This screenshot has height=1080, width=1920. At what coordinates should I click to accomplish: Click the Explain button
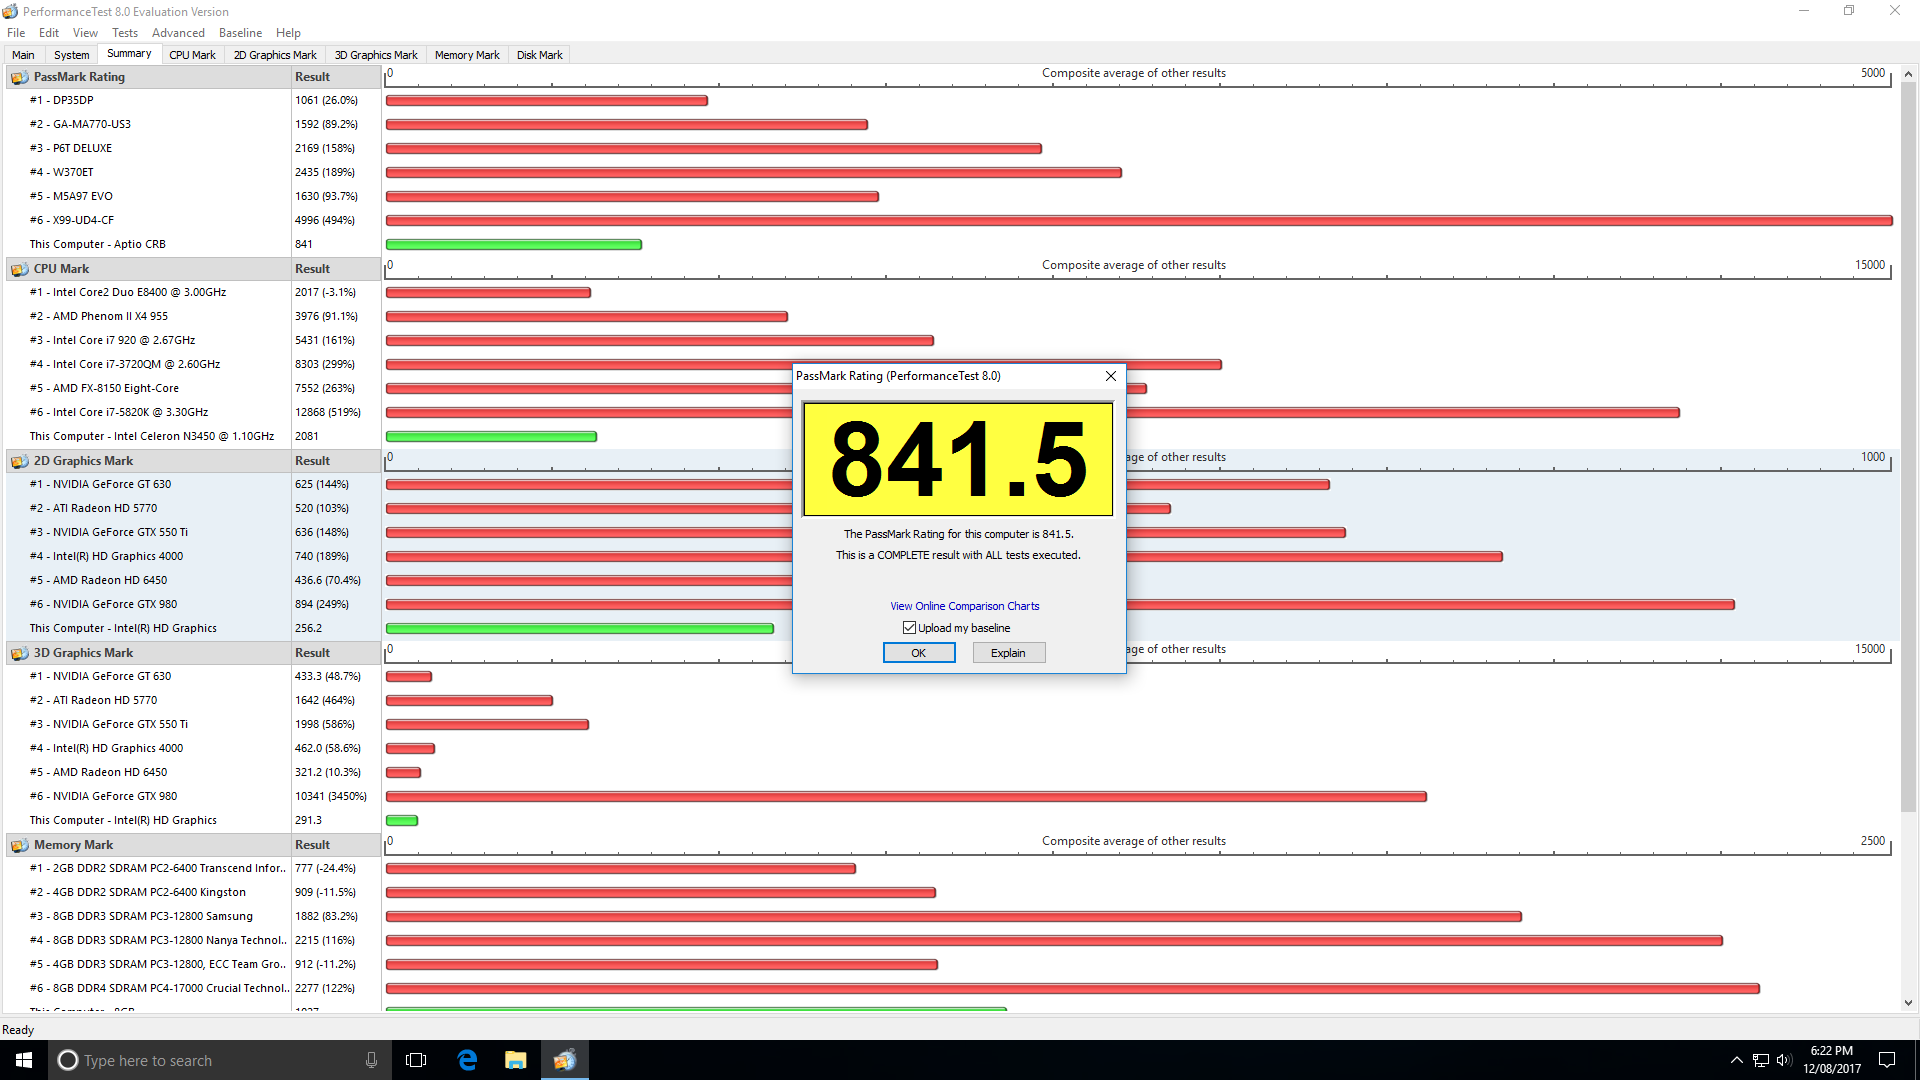pyautogui.click(x=1008, y=653)
